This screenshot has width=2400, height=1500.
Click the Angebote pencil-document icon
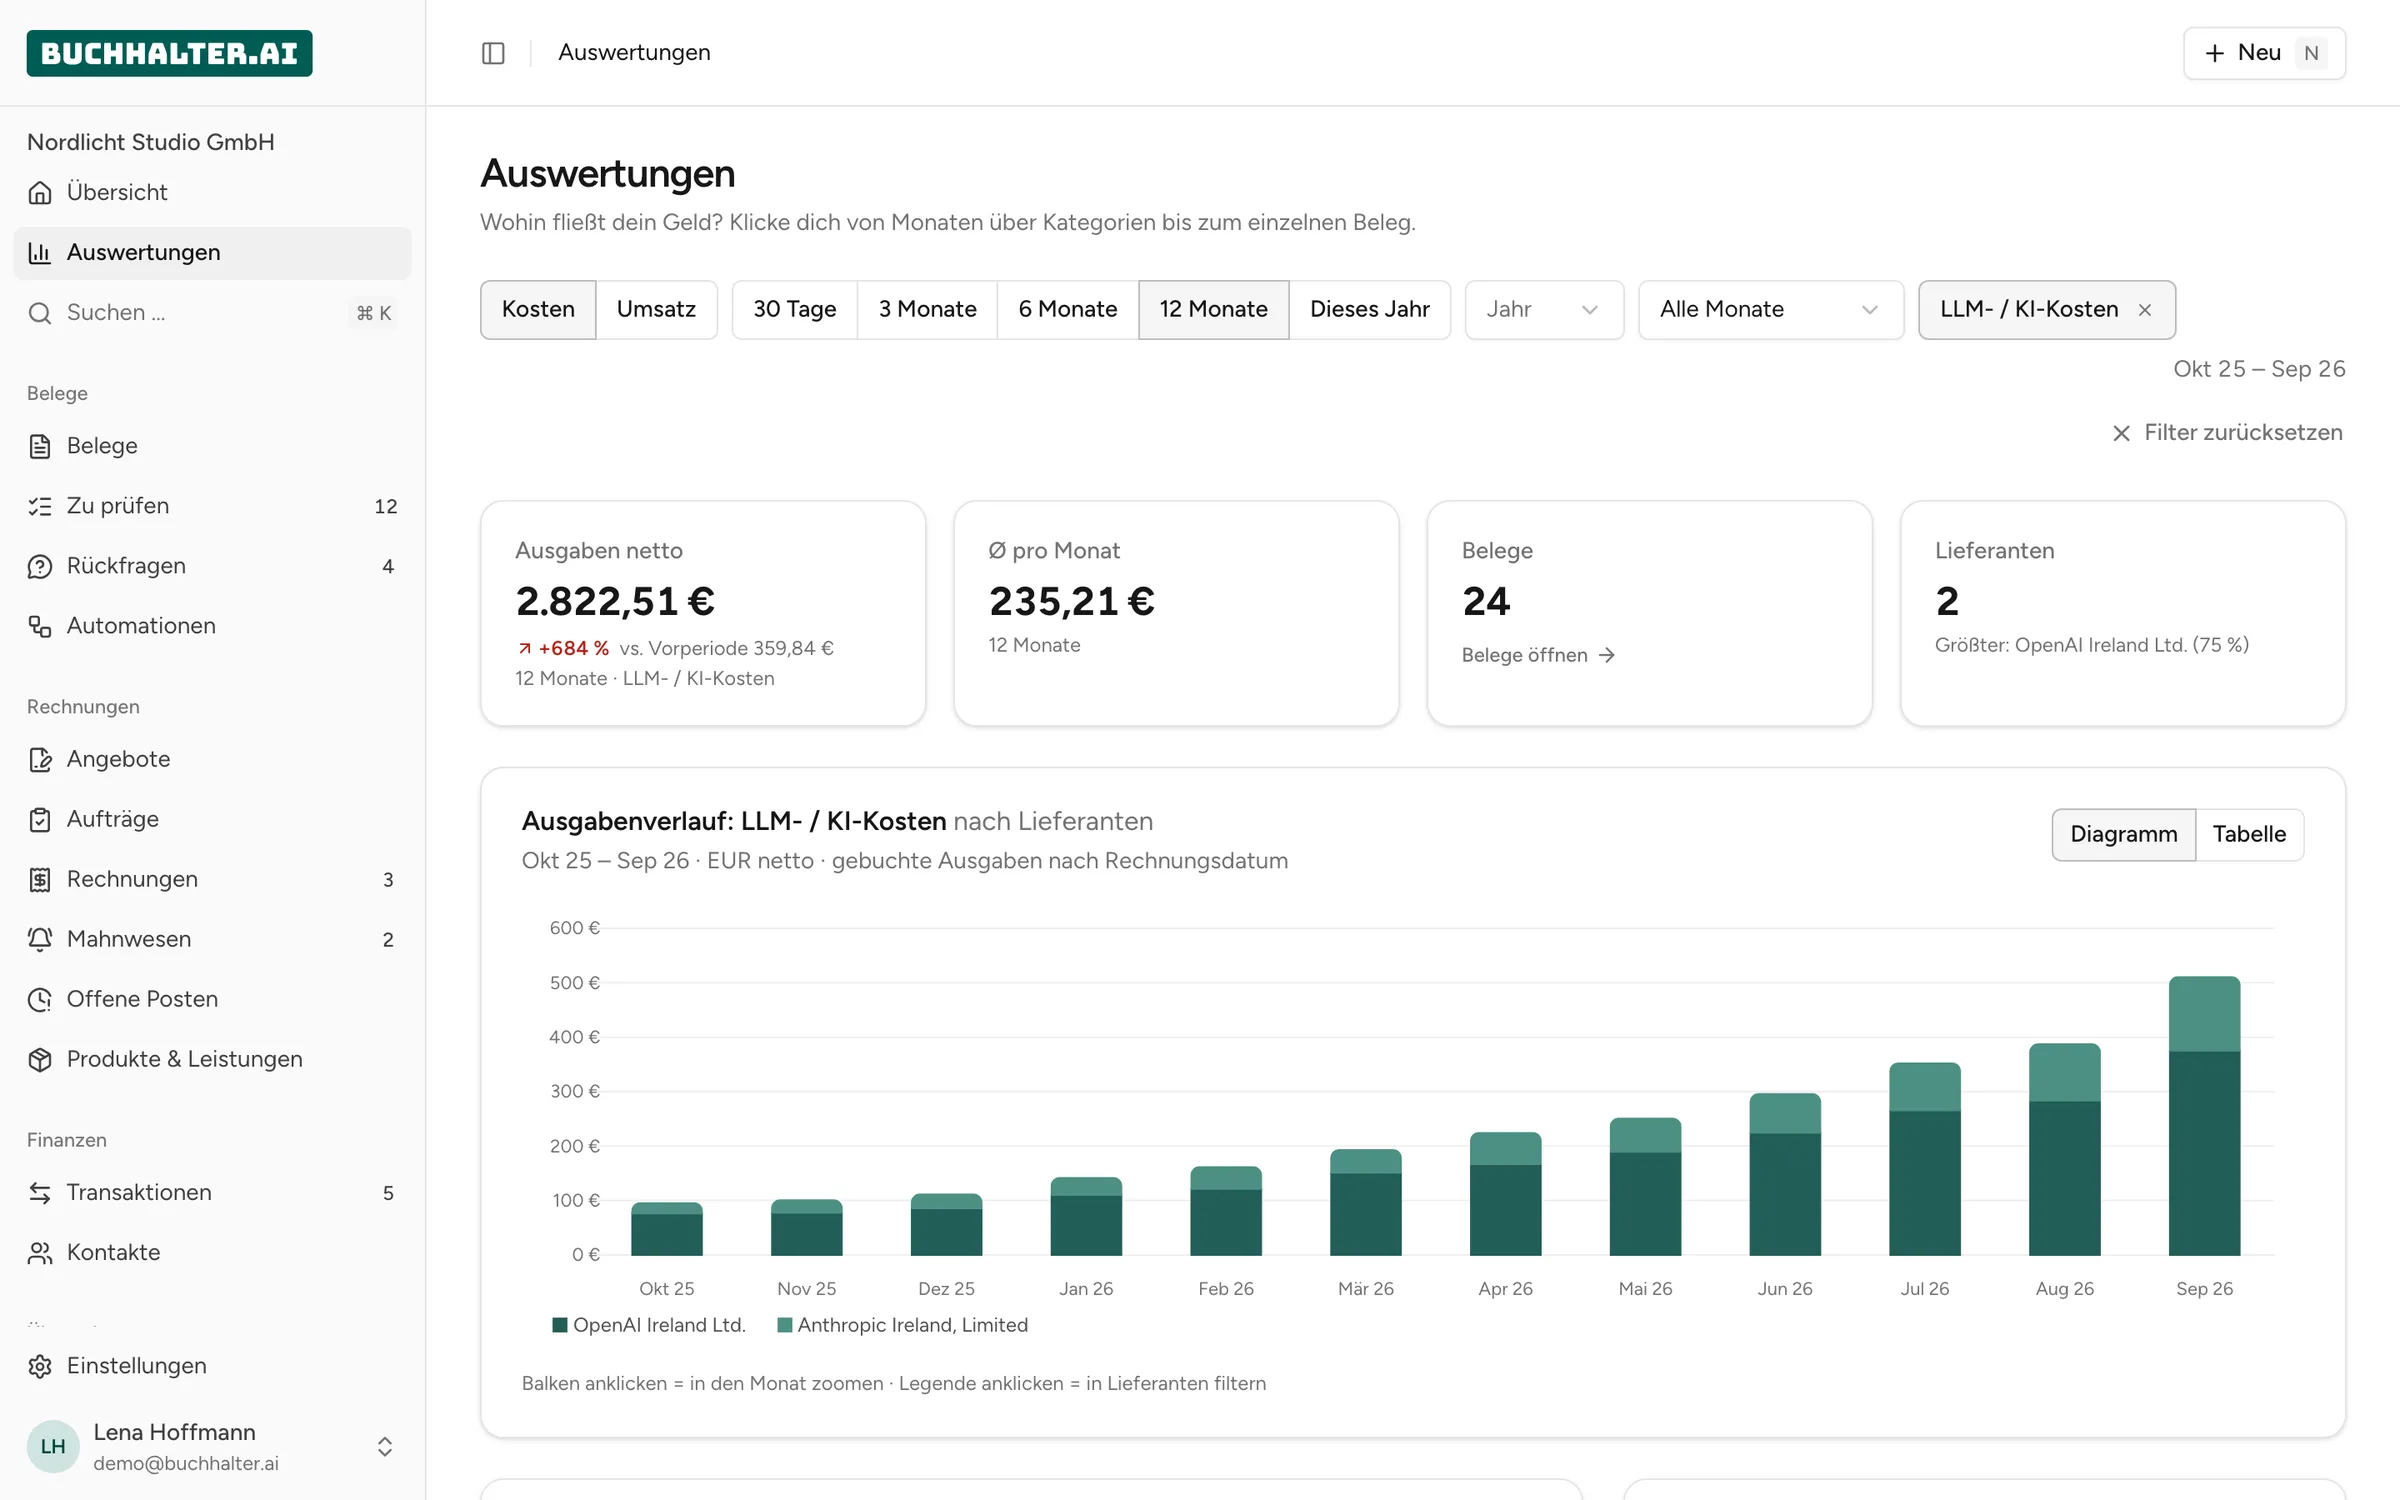pyautogui.click(x=40, y=759)
